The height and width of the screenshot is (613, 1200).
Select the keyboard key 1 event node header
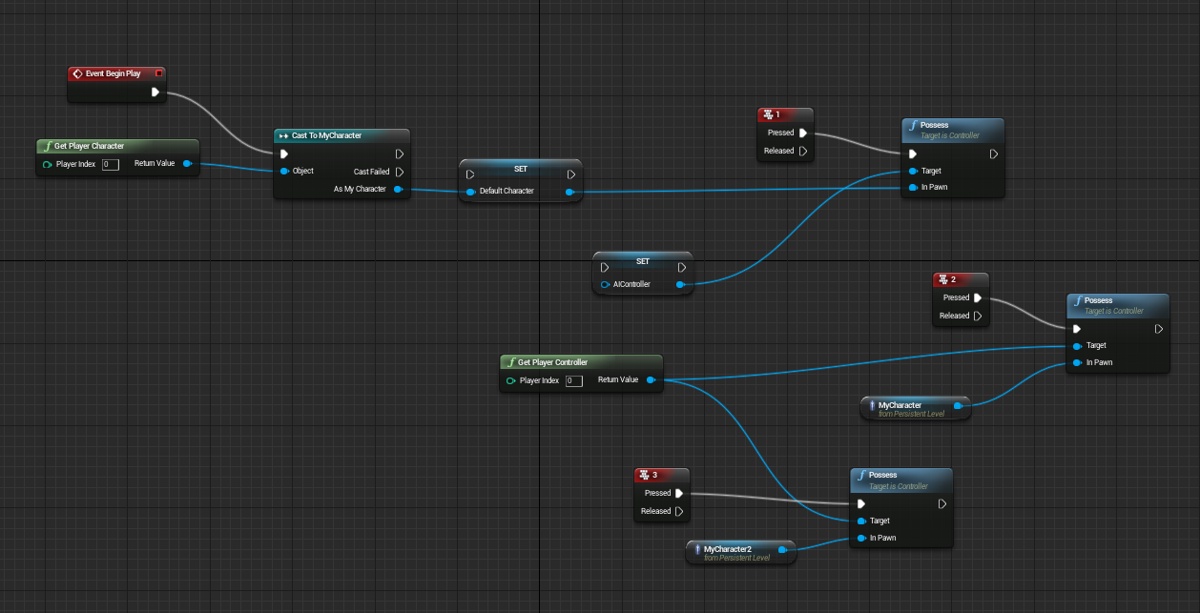point(784,115)
